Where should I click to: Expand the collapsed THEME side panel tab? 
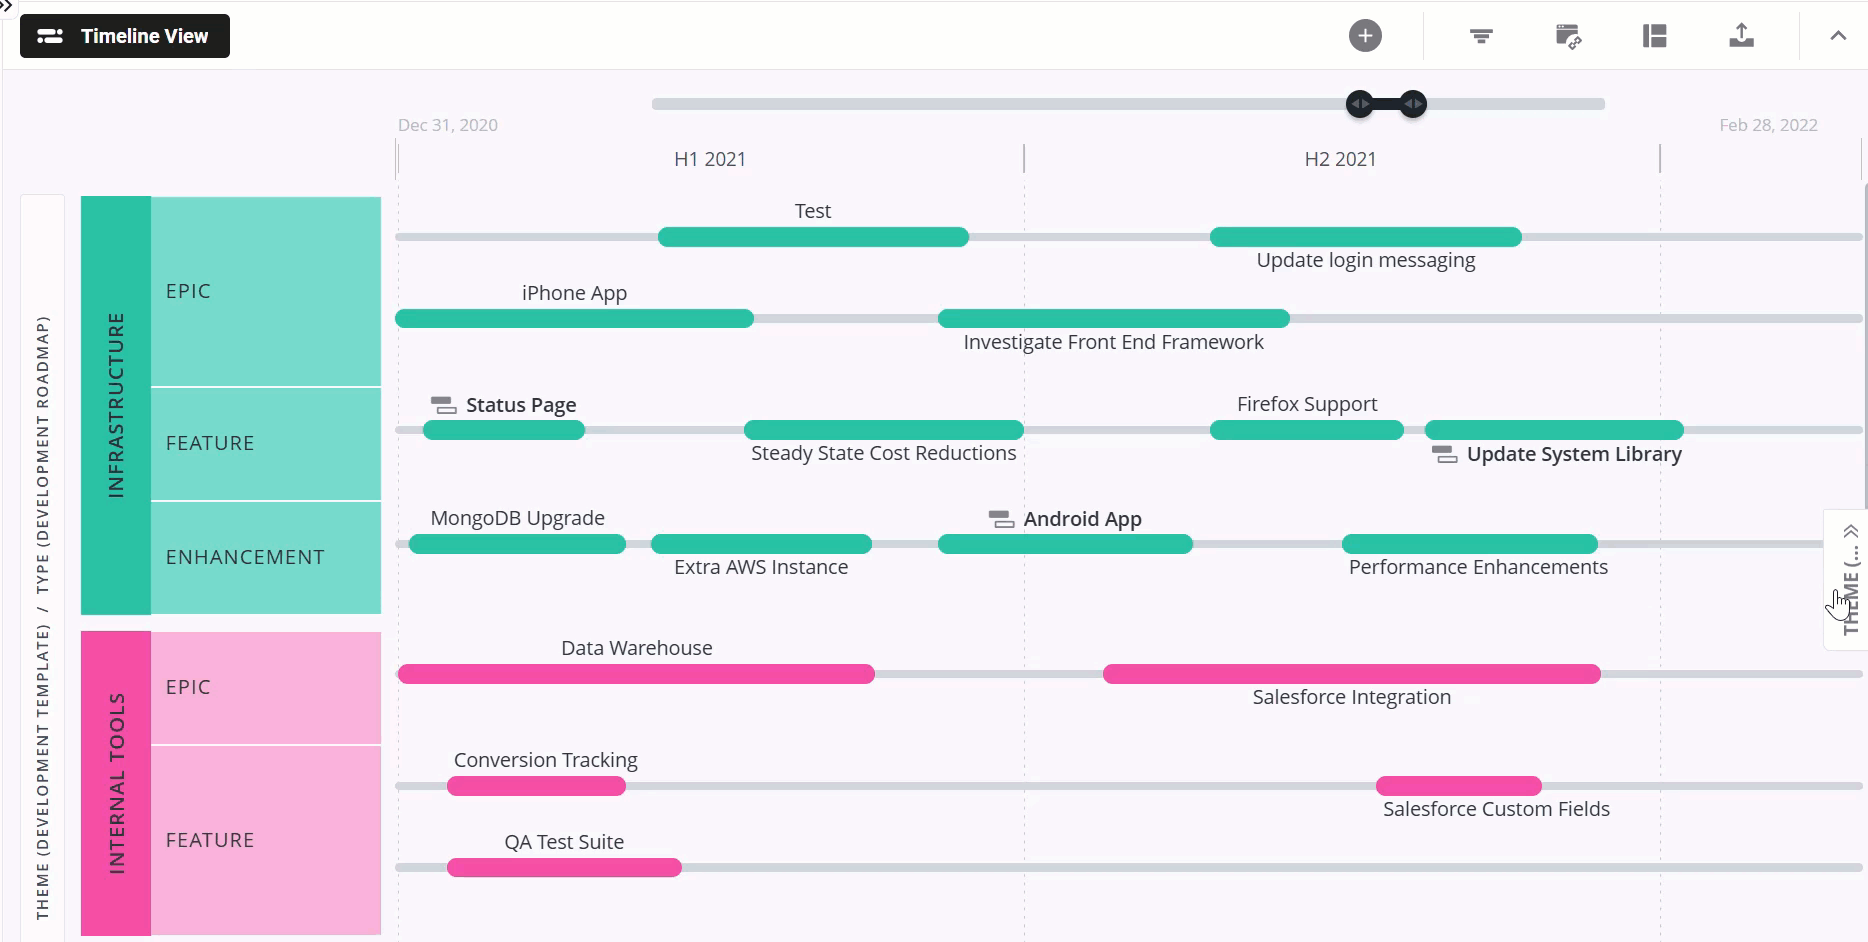click(x=1850, y=580)
